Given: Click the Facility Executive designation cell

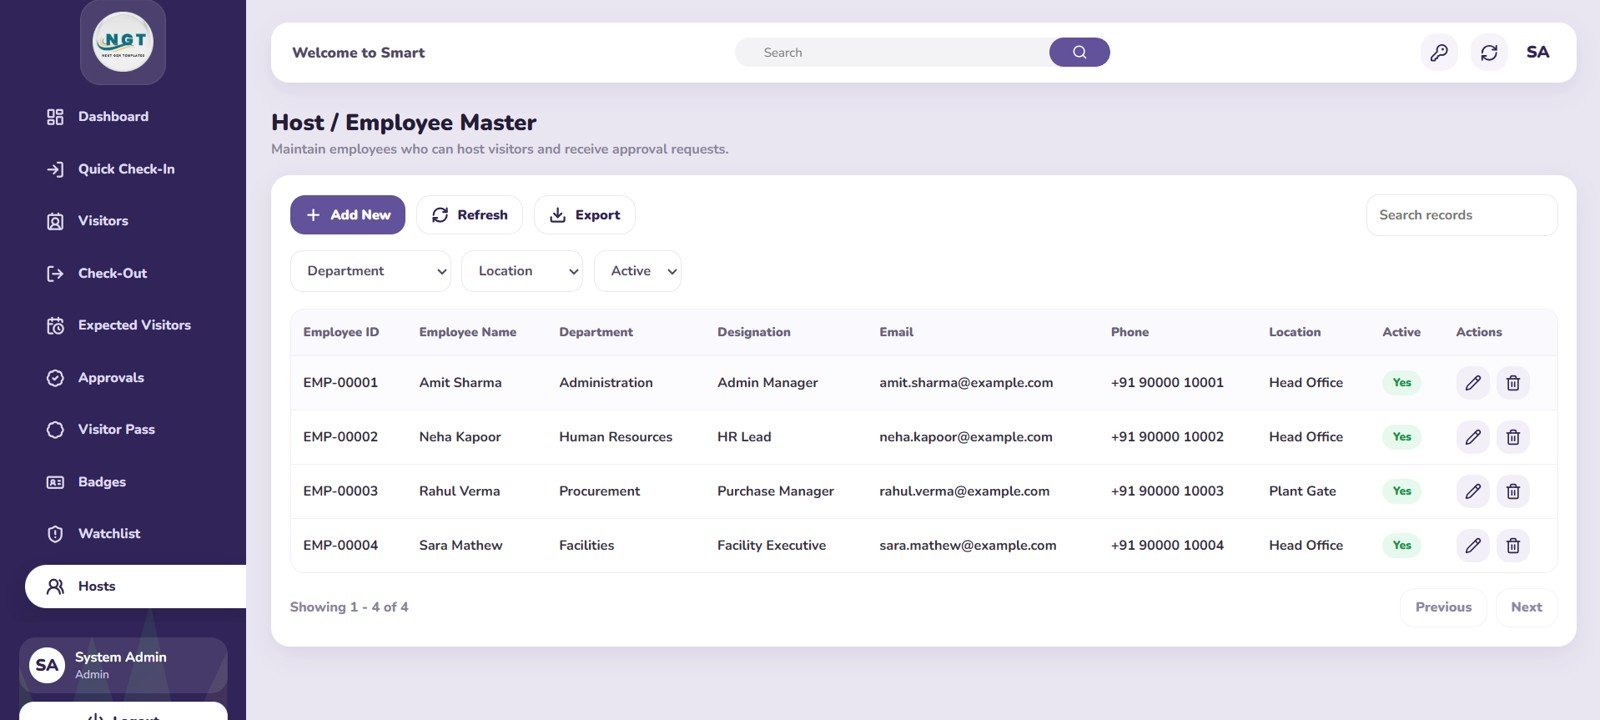Looking at the screenshot, I should click(771, 545).
